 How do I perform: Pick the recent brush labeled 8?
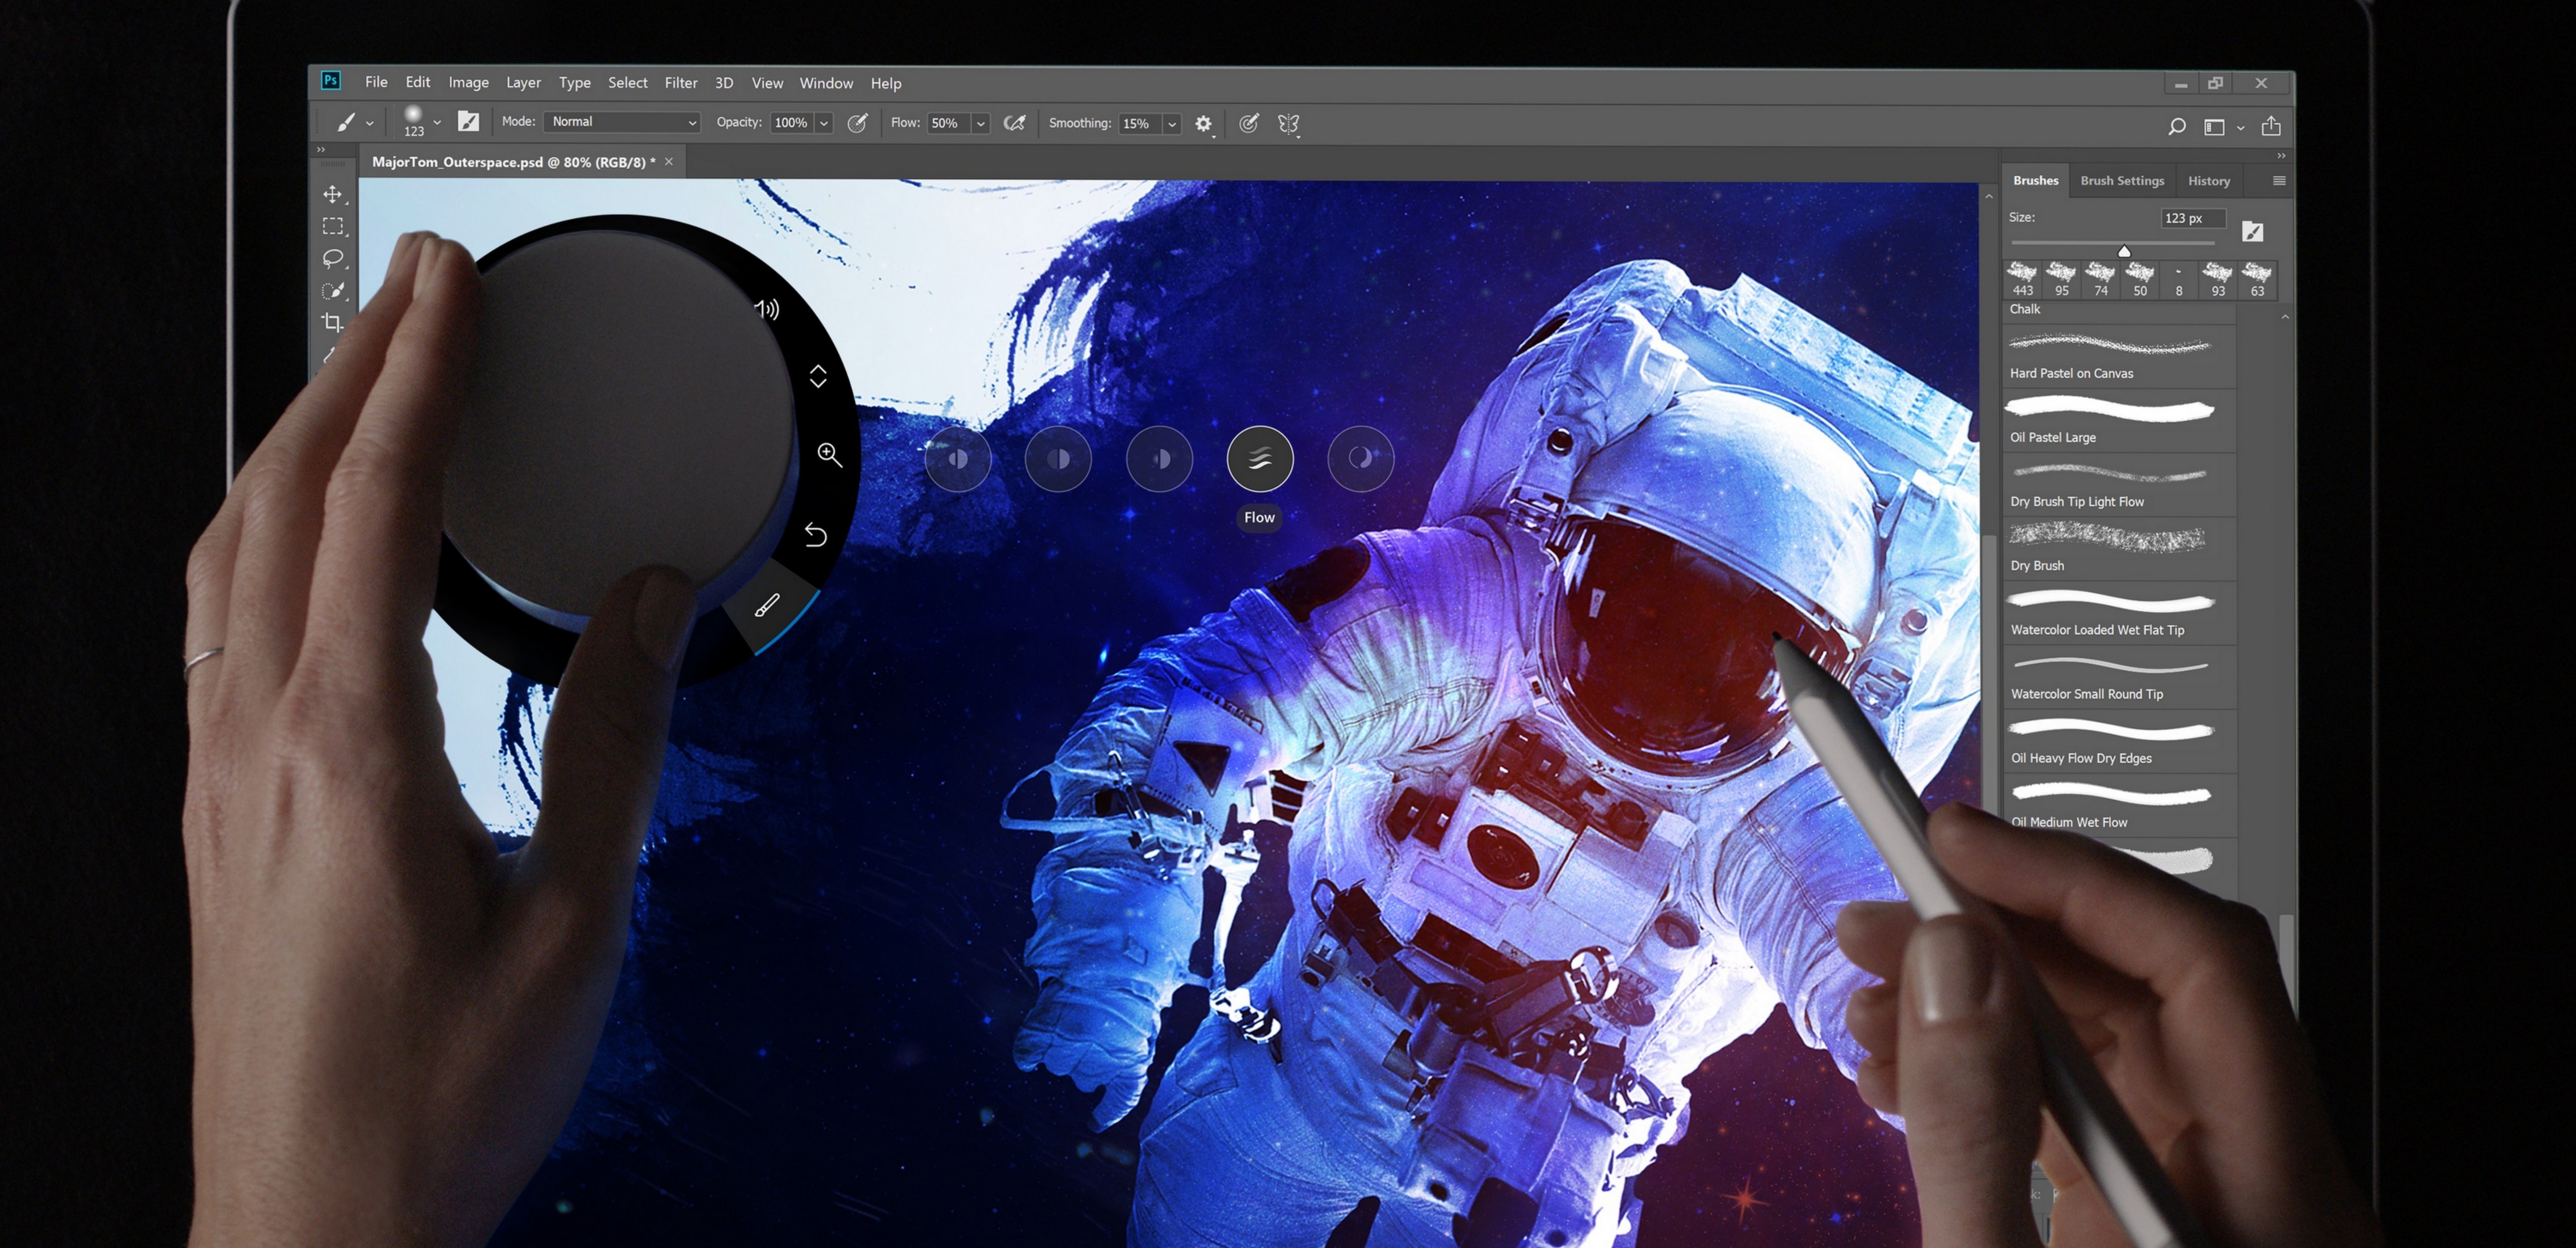[2178, 279]
